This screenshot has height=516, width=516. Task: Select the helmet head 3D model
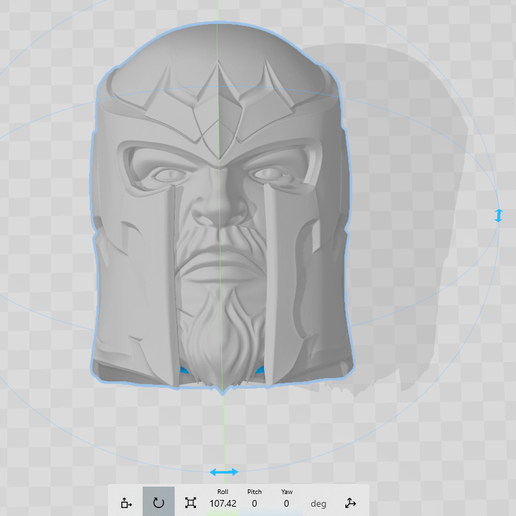(221, 207)
